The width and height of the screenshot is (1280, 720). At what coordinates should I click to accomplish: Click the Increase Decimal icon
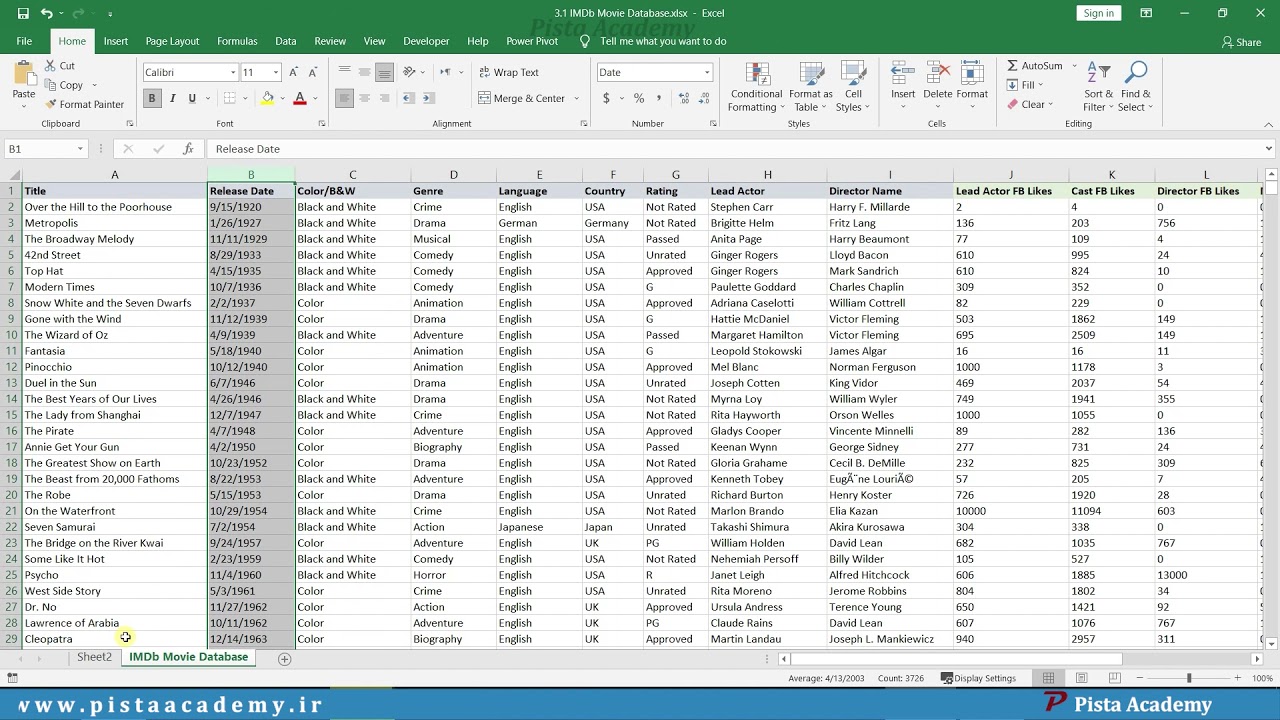684,98
